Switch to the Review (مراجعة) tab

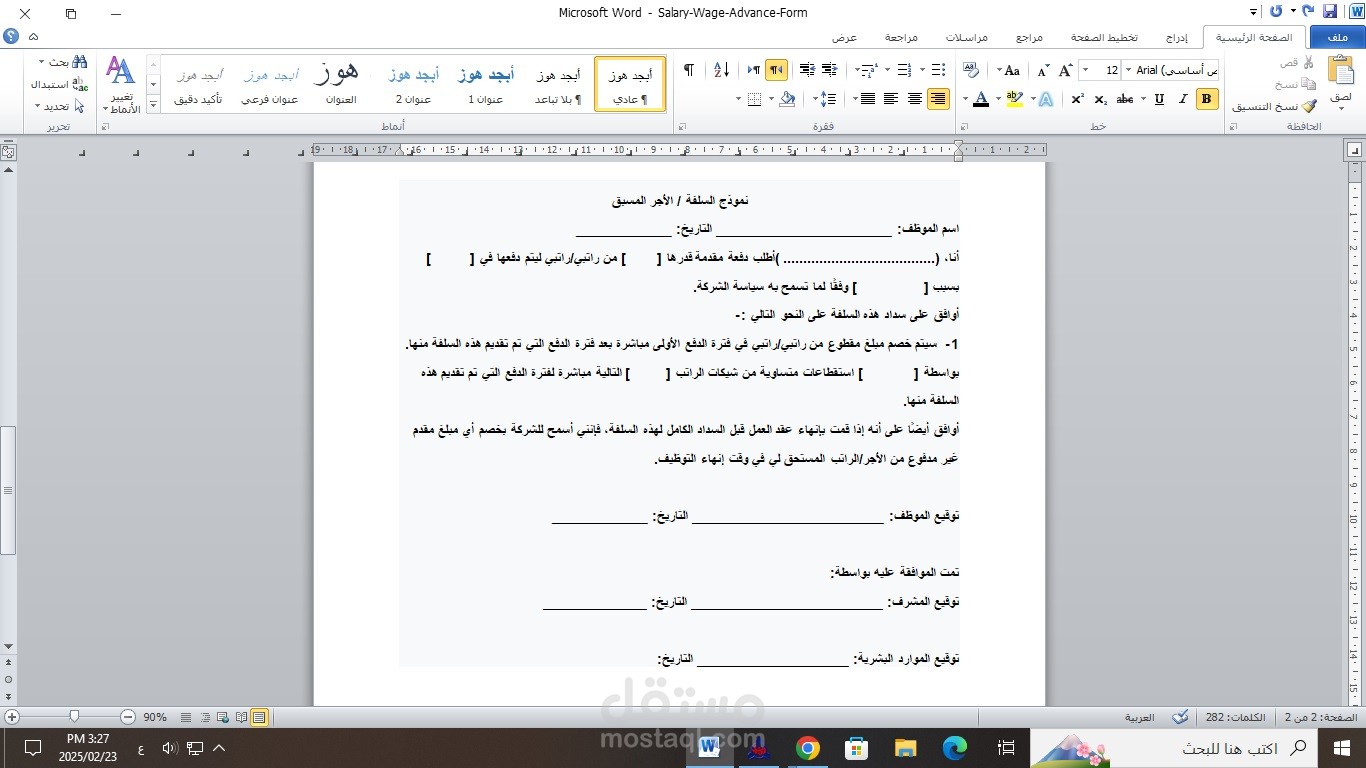(901, 37)
